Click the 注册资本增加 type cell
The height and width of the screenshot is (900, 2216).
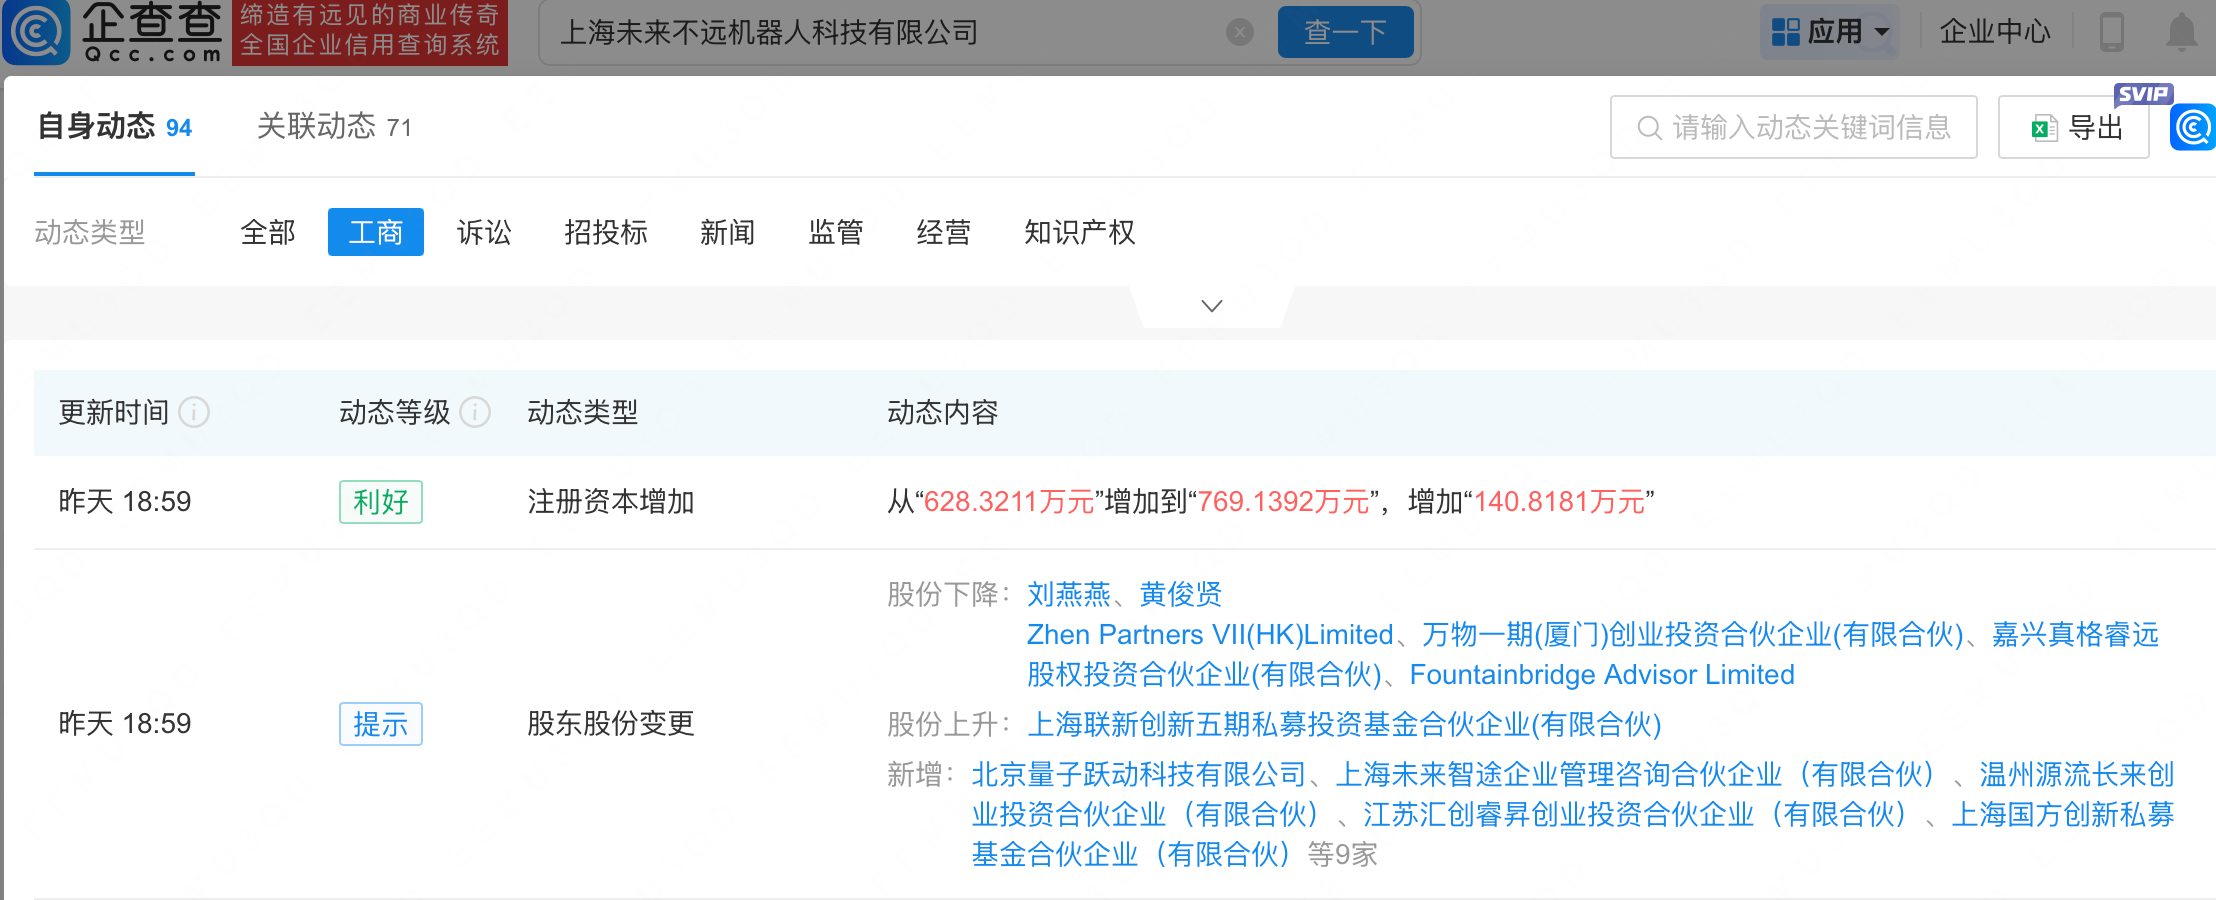coord(611,502)
